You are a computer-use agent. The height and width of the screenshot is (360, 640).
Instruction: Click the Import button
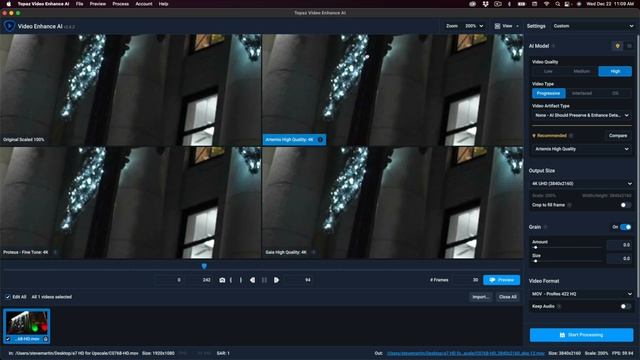[481, 297]
